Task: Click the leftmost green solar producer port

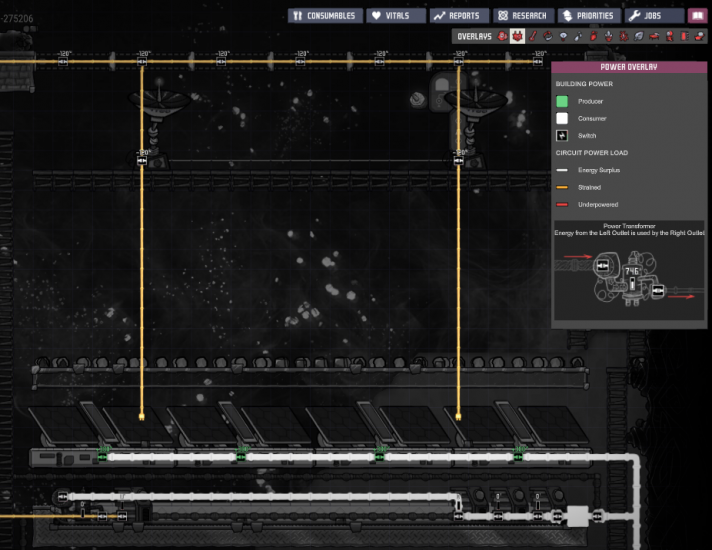Action: (x=103, y=456)
